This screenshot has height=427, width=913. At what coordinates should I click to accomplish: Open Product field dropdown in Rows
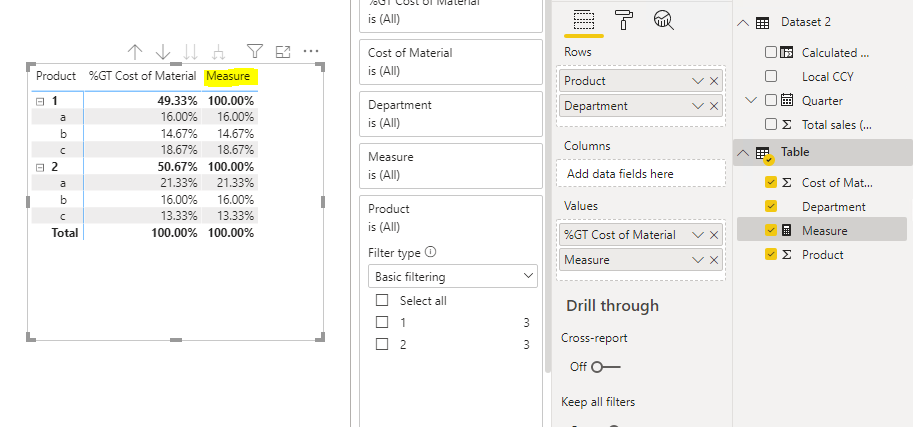pos(698,81)
